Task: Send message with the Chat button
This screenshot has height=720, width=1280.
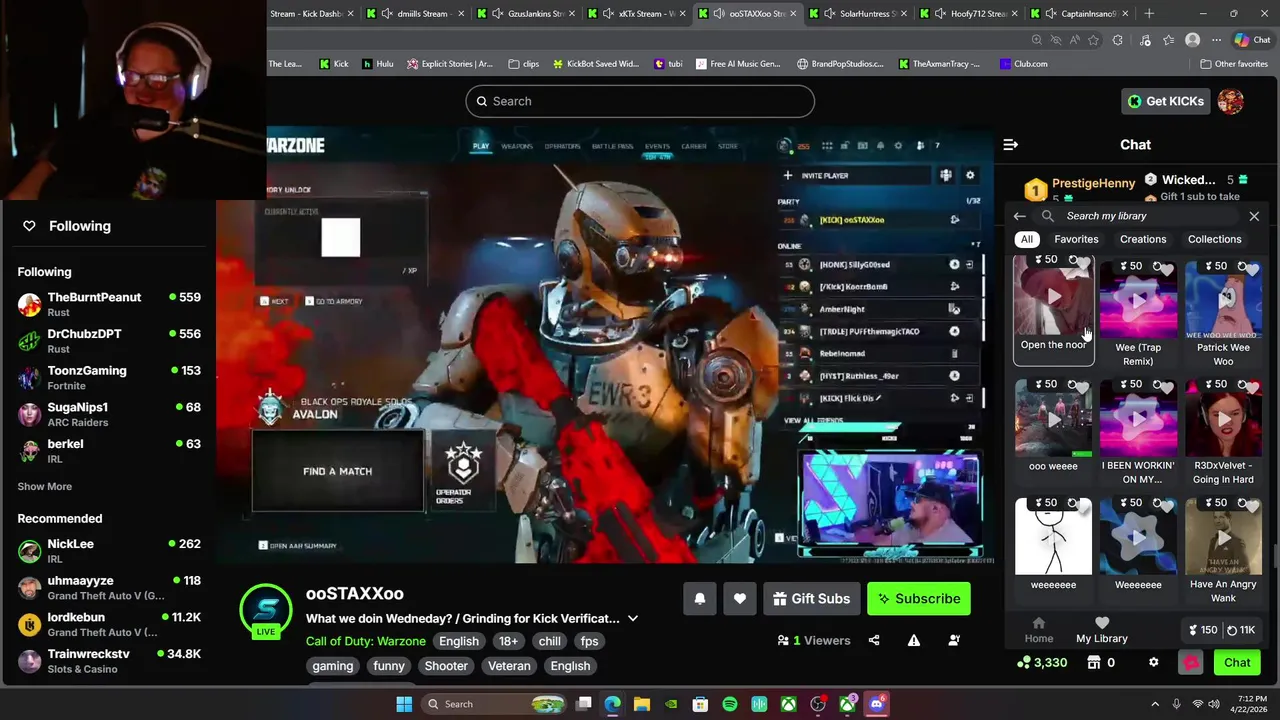Action: [x=1237, y=662]
